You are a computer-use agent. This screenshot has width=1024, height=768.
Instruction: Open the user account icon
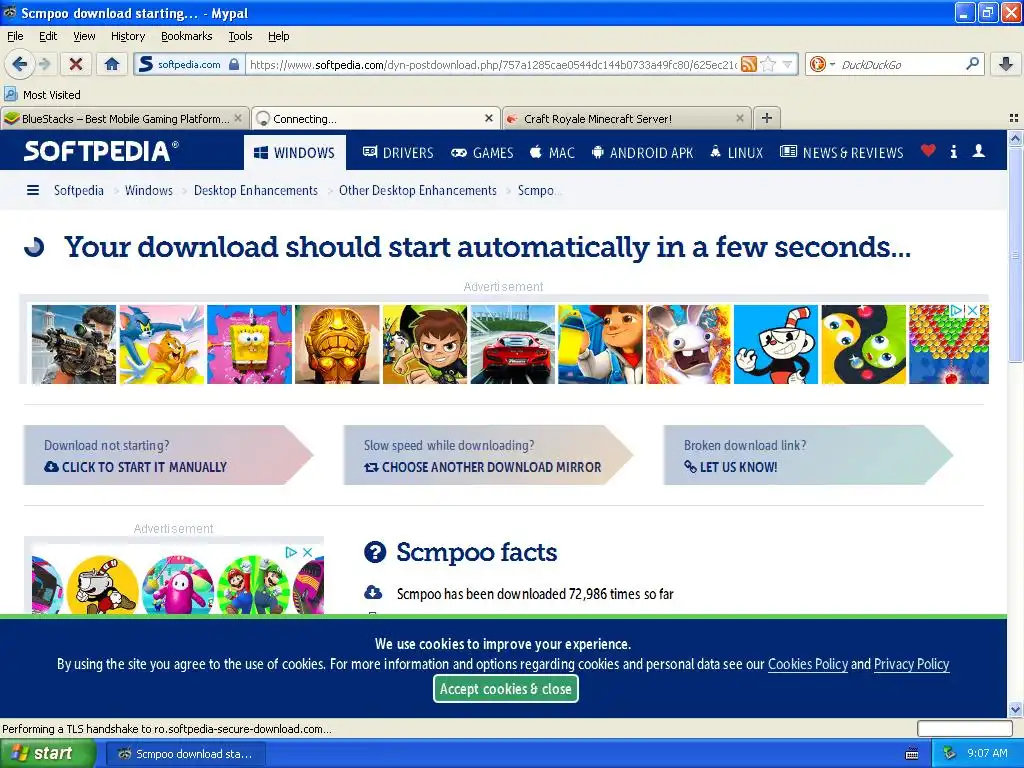(x=978, y=151)
